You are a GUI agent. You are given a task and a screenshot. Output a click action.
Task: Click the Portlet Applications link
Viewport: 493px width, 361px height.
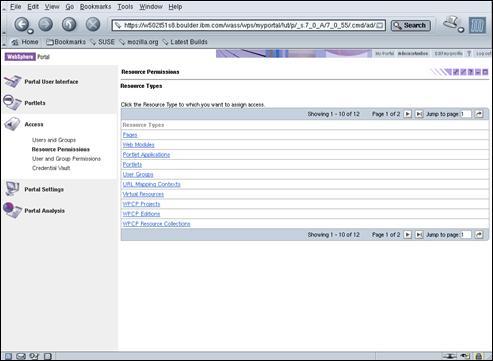(x=146, y=155)
